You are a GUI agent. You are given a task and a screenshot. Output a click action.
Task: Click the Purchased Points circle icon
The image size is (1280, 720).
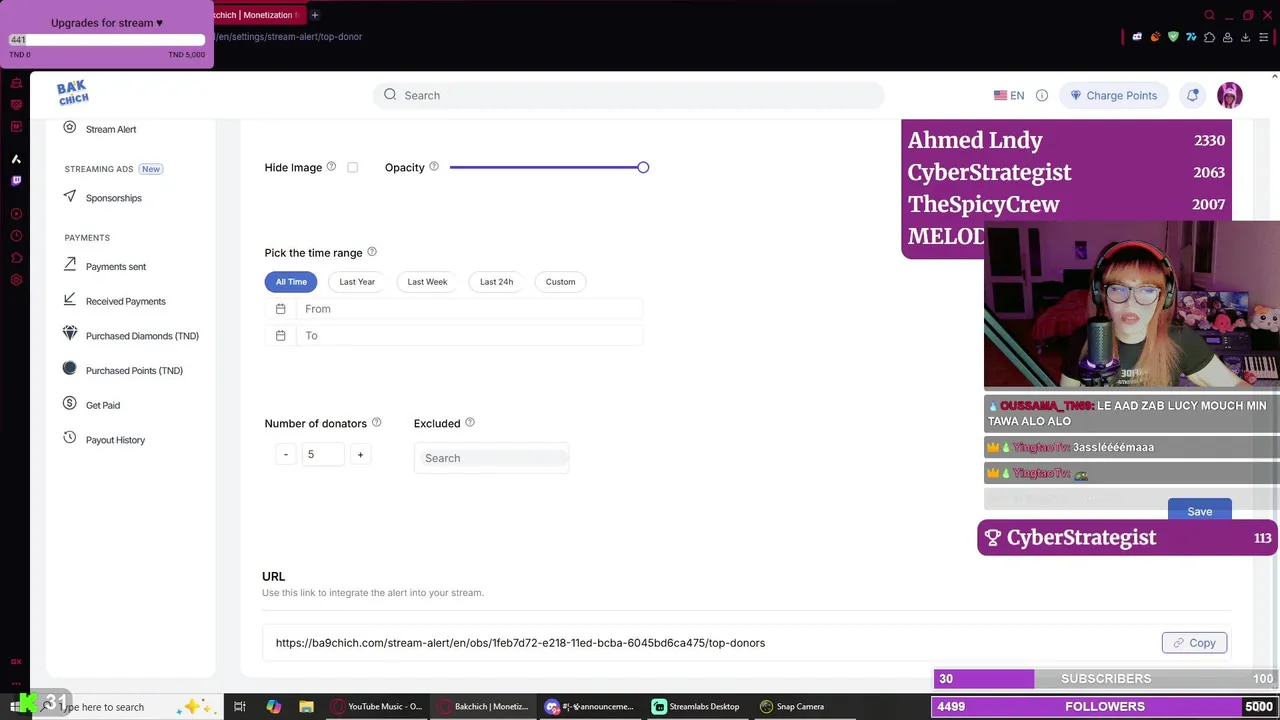(70, 368)
